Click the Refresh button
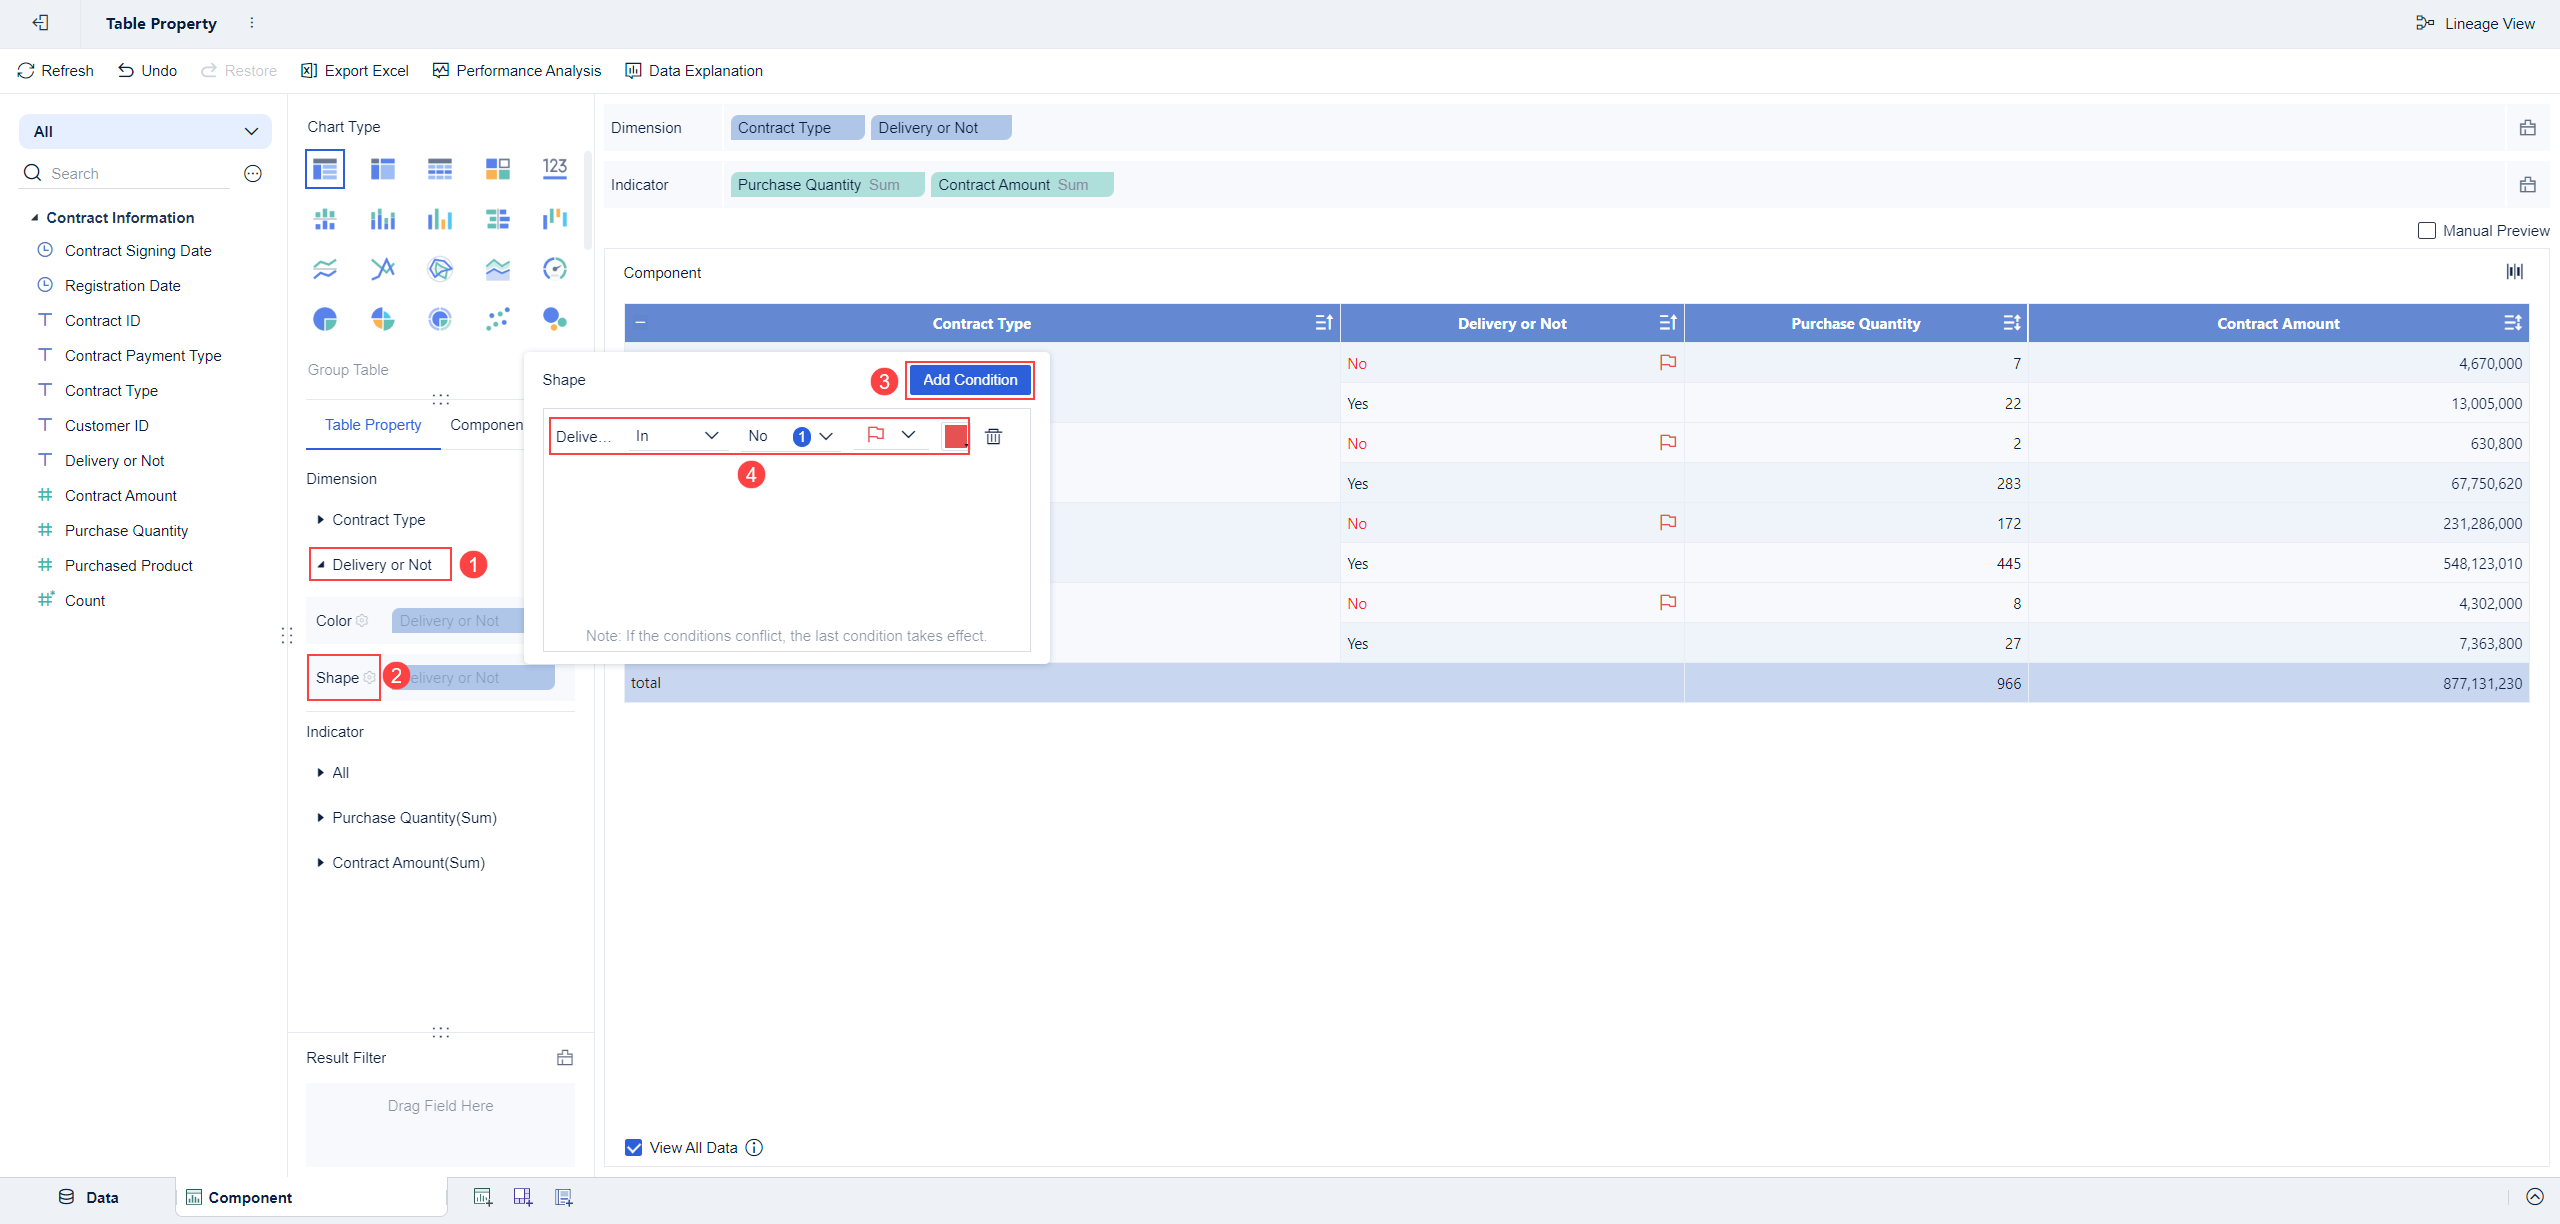The height and width of the screenshot is (1224, 2560). click(55, 71)
